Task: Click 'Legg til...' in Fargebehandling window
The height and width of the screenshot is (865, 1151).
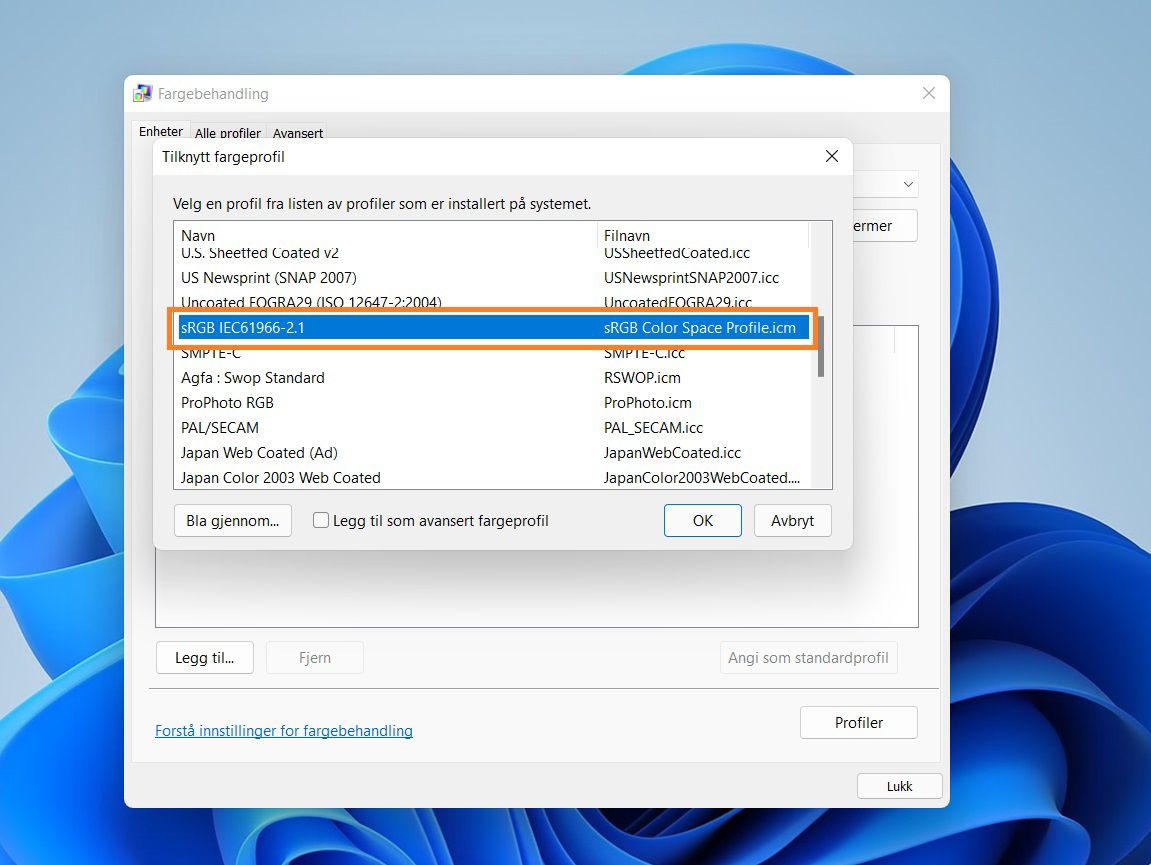Action: click(x=205, y=658)
